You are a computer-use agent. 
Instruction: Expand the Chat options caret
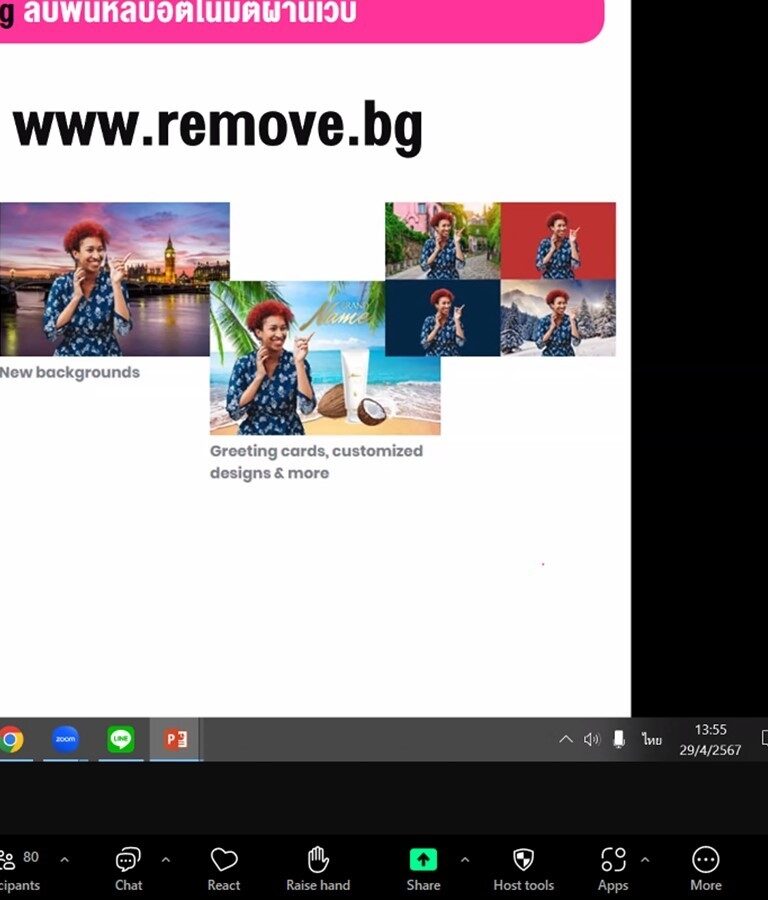coord(165,860)
